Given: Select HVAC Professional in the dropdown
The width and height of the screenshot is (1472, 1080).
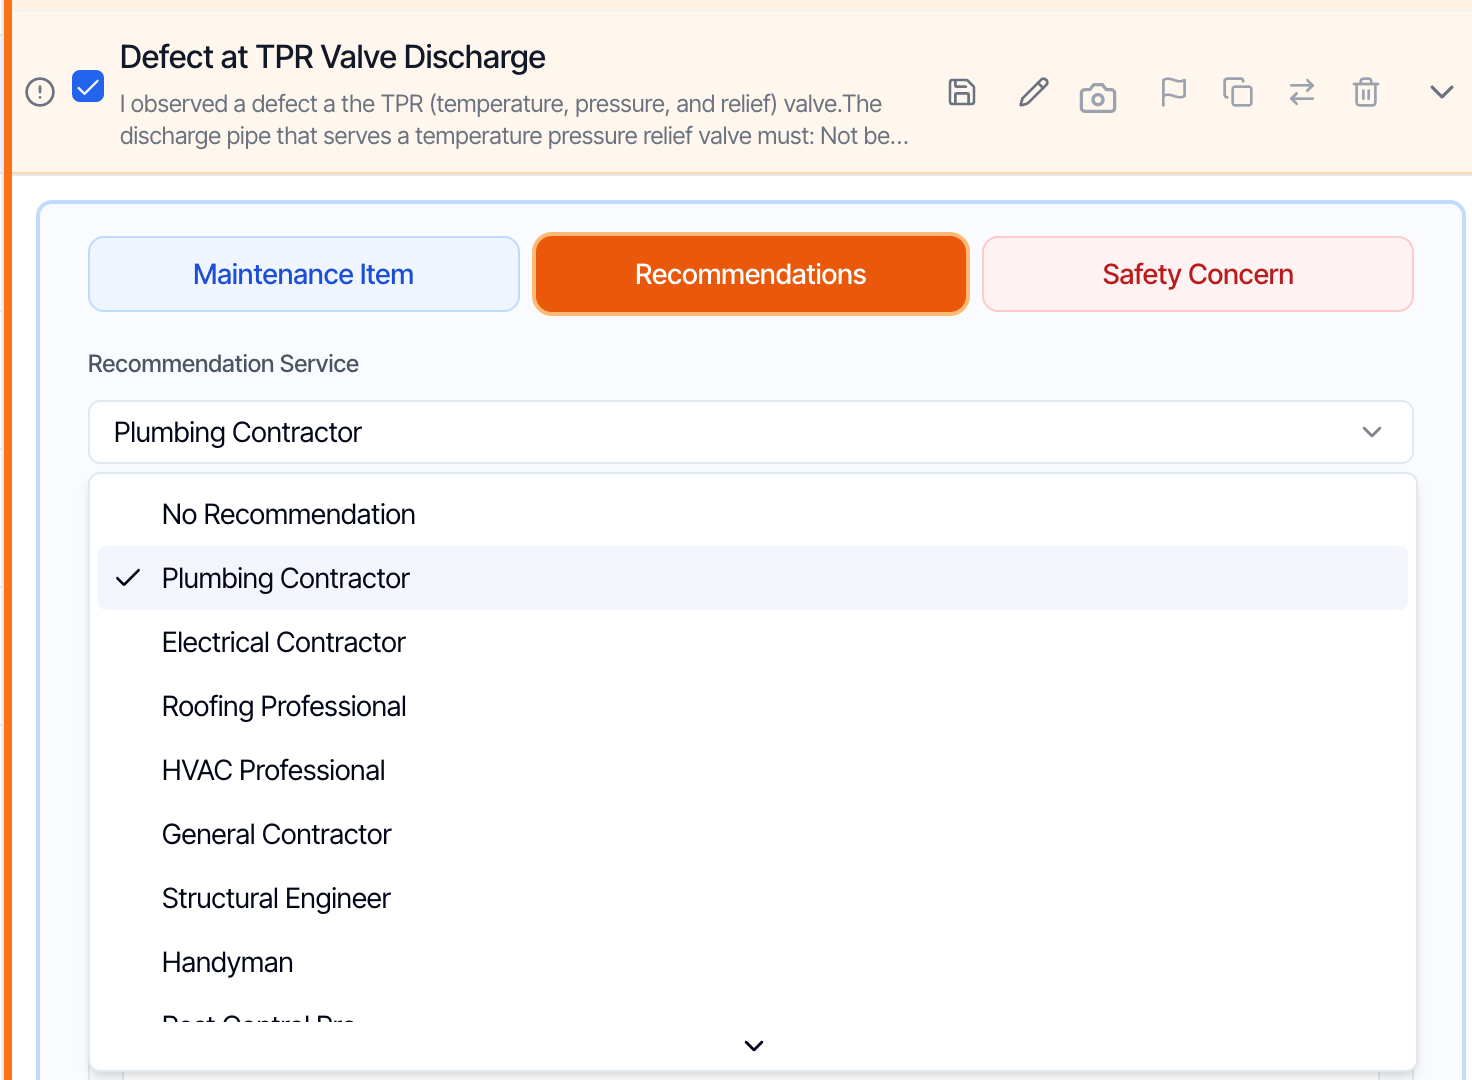Looking at the screenshot, I should point(753,770).
